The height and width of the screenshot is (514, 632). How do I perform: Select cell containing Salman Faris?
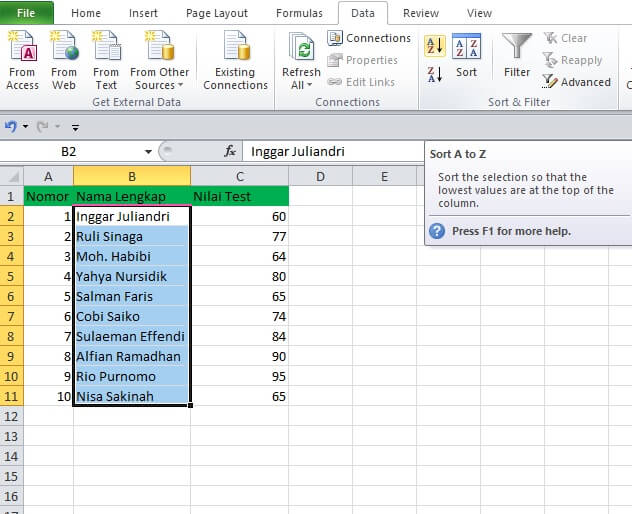point(132,296)
